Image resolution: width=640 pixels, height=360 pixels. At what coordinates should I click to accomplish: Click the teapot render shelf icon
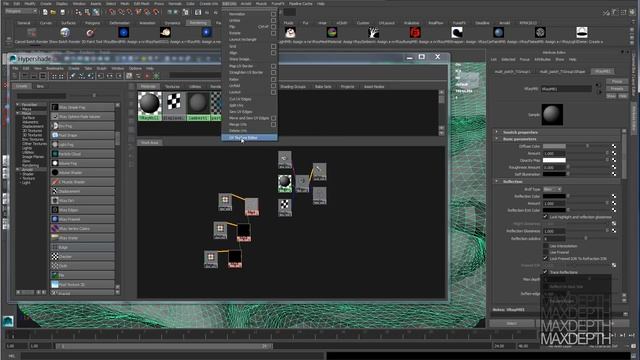(x=165, y=32)
